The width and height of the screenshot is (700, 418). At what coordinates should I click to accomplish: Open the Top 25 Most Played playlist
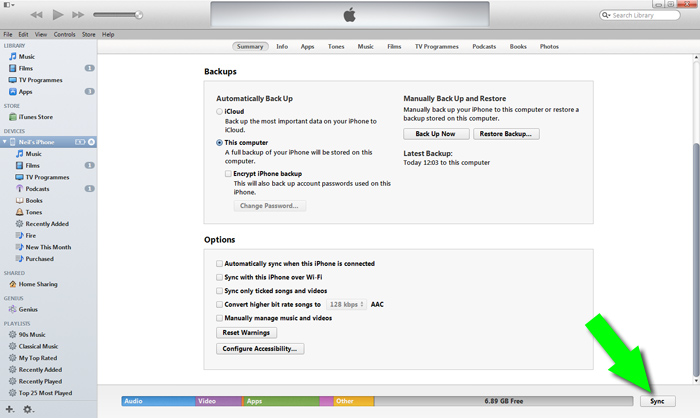click(x=45, y=393)
